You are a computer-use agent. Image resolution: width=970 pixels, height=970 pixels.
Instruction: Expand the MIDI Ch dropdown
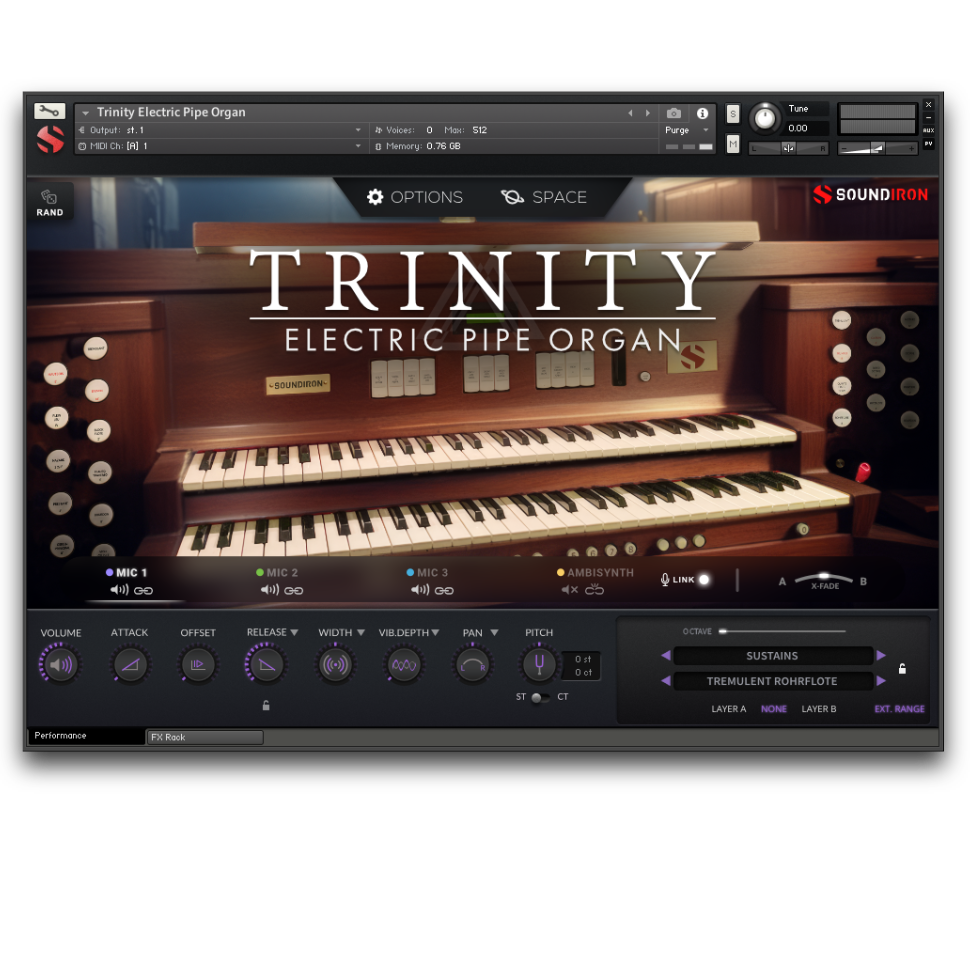tap(358, 146)
